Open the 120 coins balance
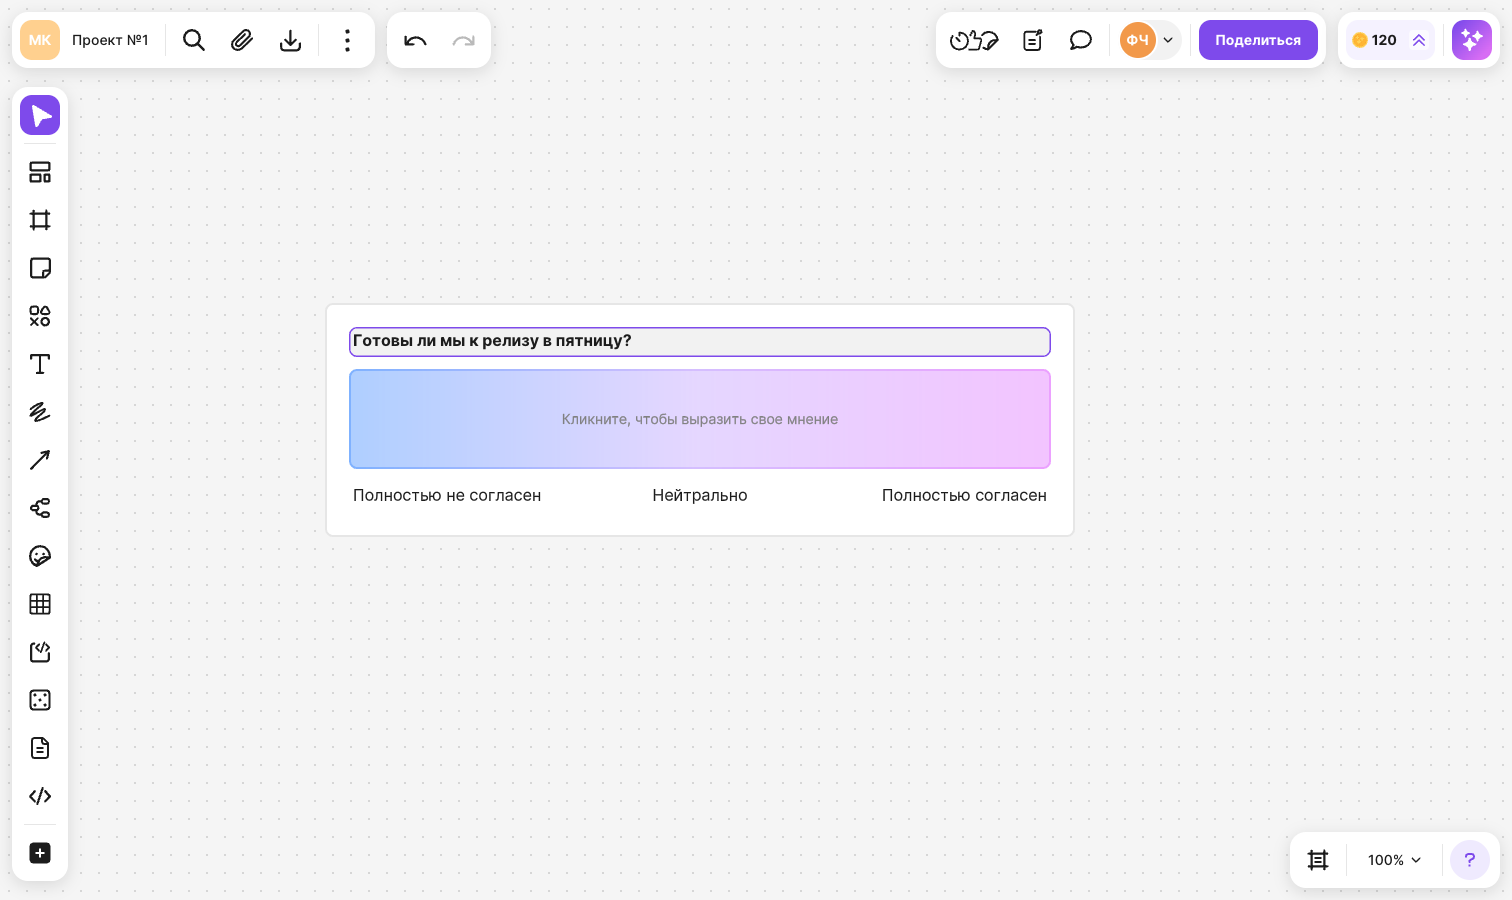 click(x=1375, y=40)
